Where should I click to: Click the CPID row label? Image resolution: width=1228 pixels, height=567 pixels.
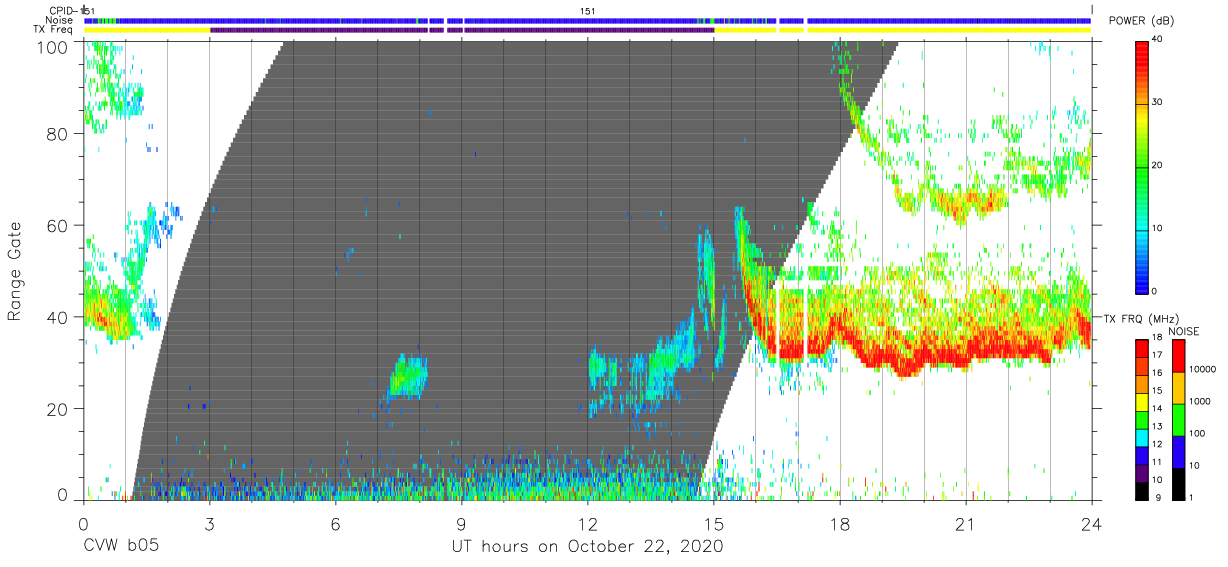pos(63,10)
